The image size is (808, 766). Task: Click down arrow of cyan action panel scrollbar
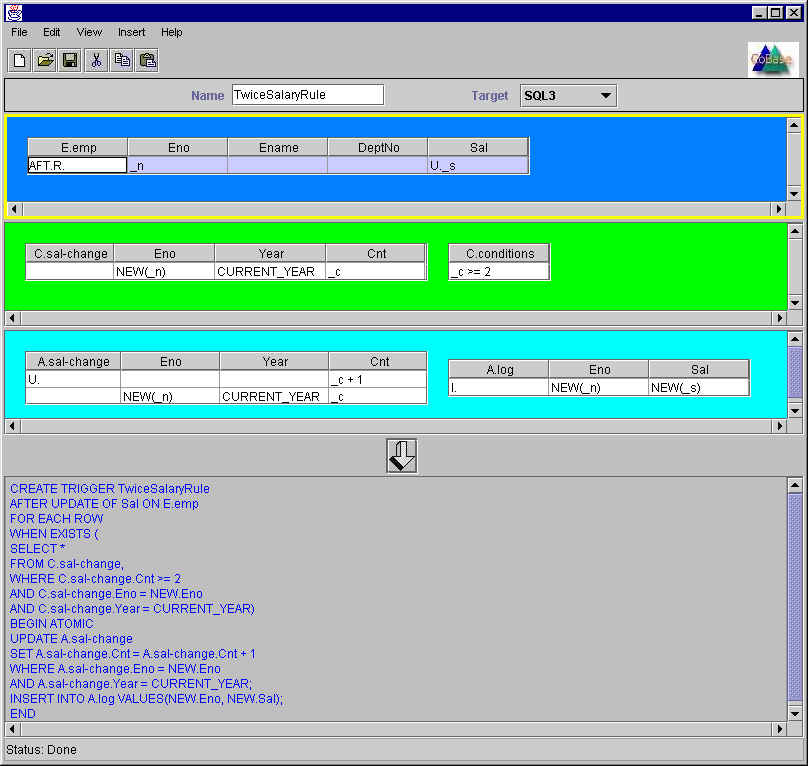tap(795, 411)
